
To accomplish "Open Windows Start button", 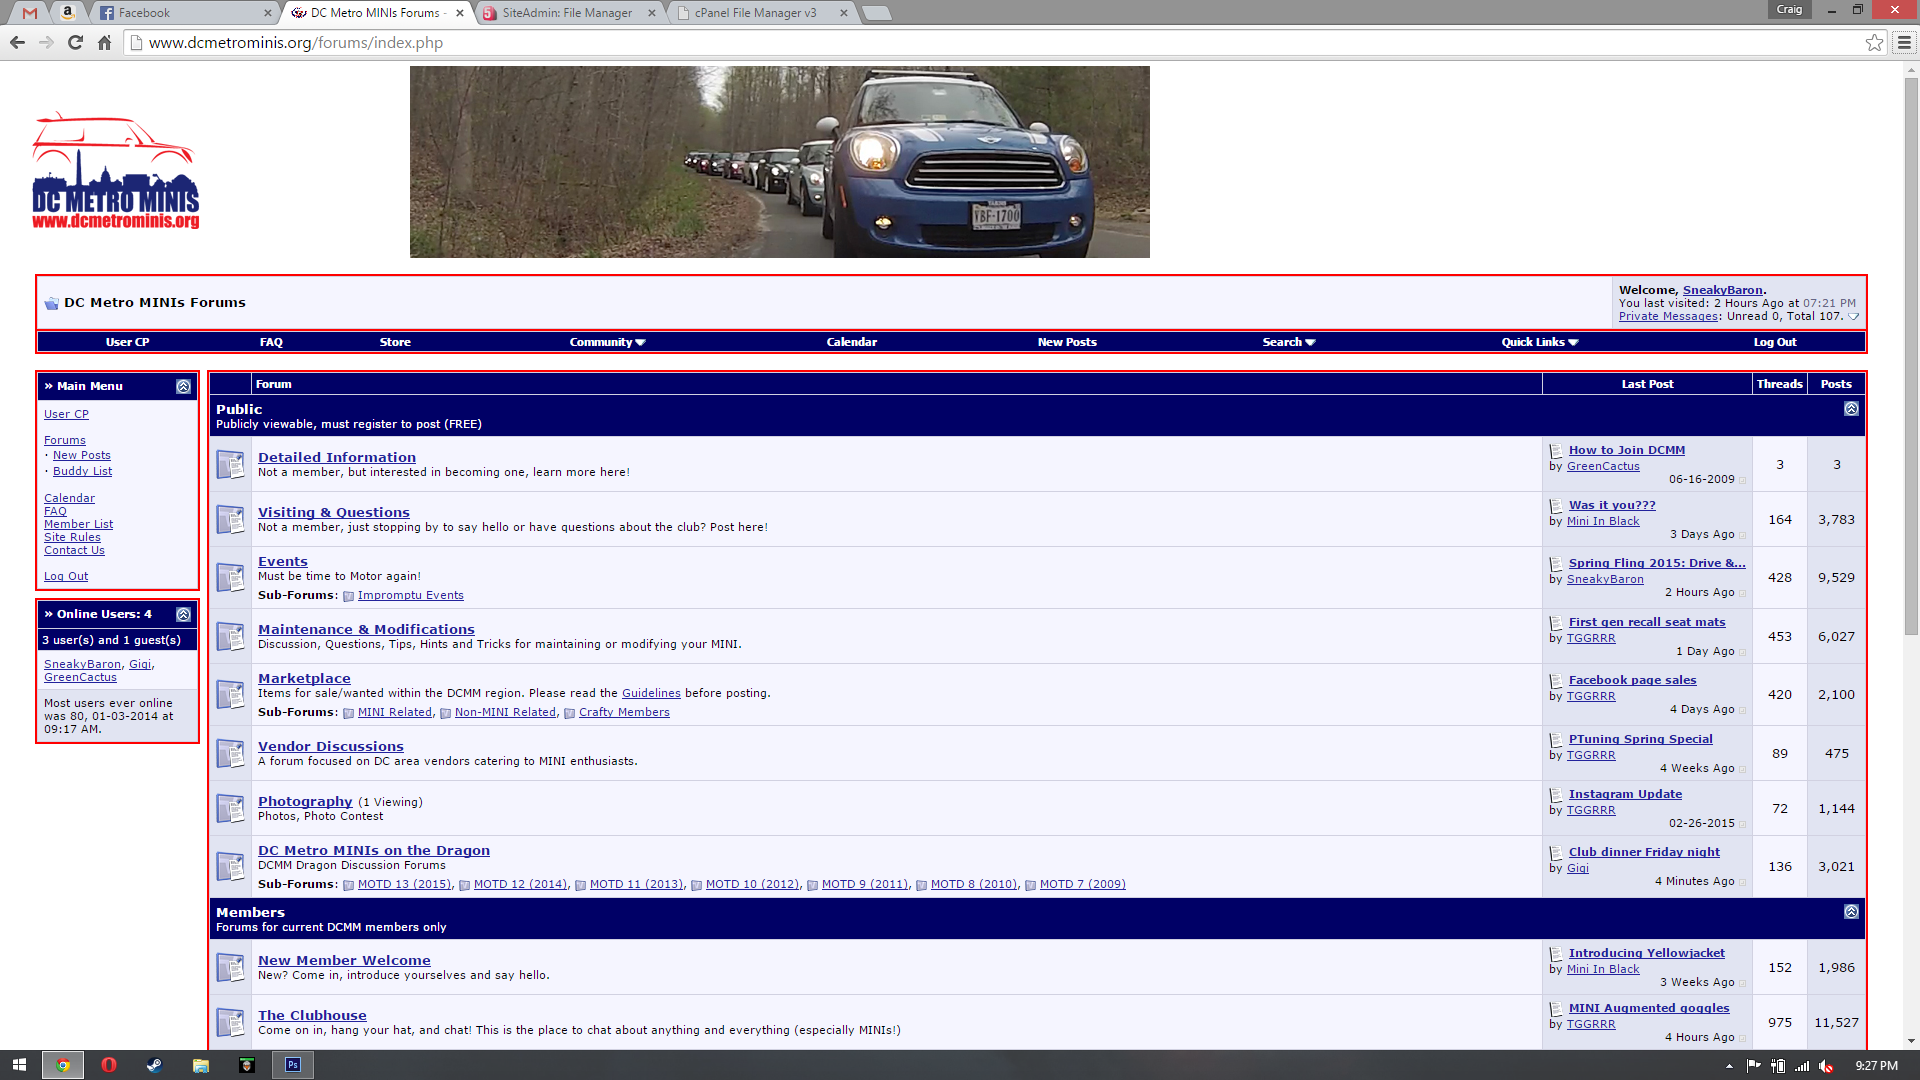I will (x=19, y=1065).
